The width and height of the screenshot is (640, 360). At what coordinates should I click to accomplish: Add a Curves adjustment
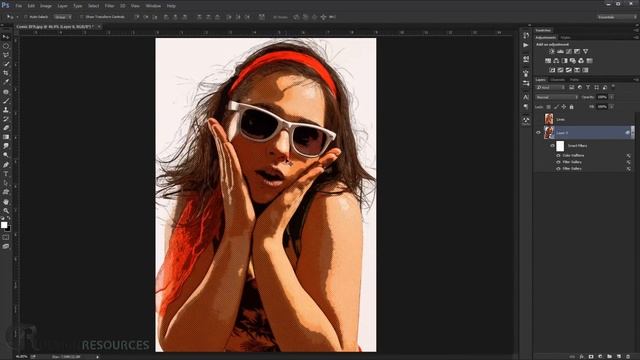[569, 51]
